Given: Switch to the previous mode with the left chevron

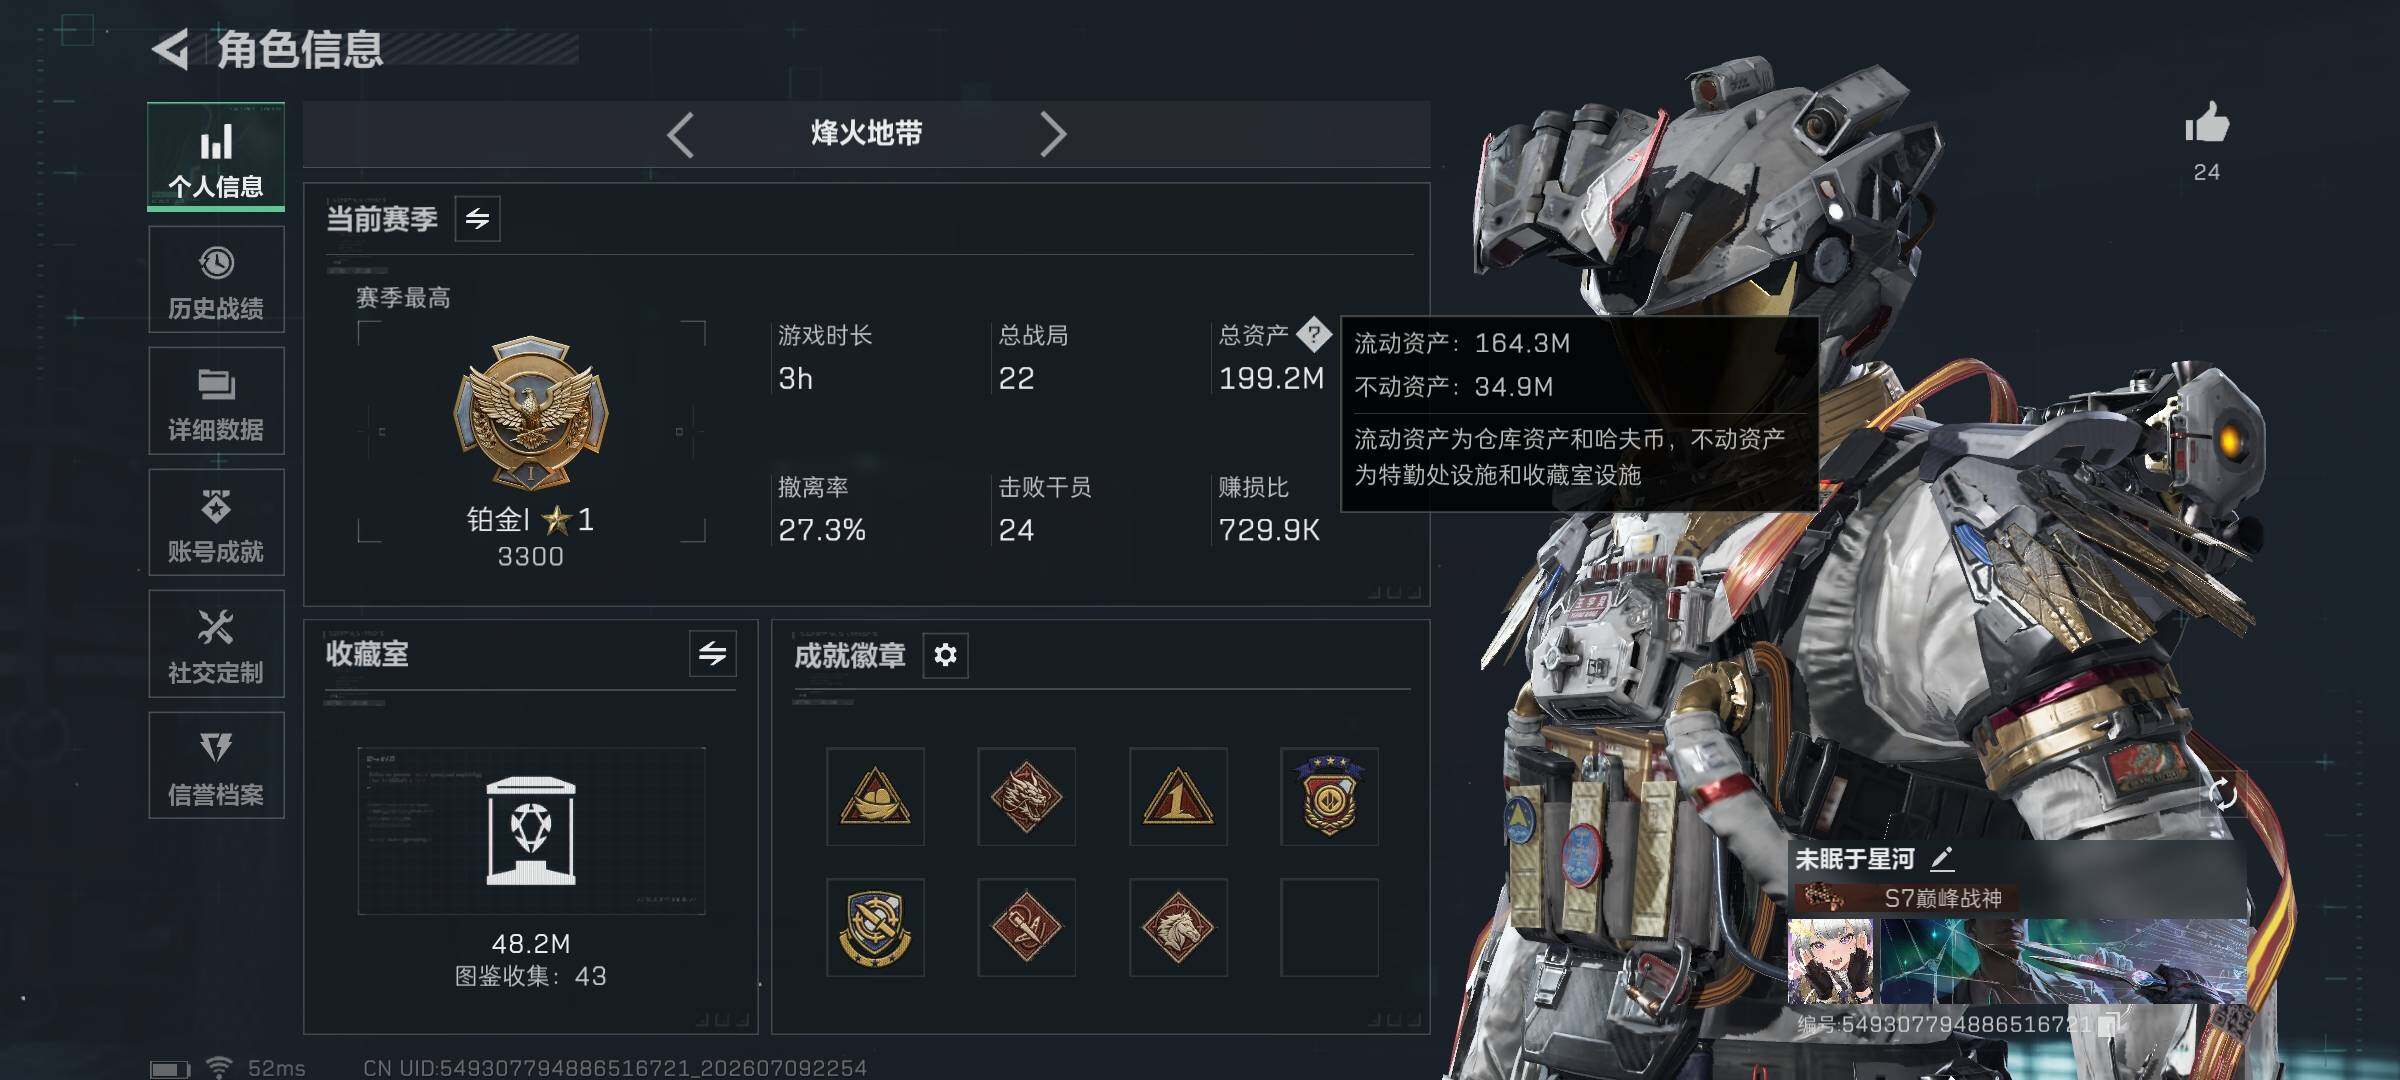Looking at the screenshot, I should [x=681, y=134].
